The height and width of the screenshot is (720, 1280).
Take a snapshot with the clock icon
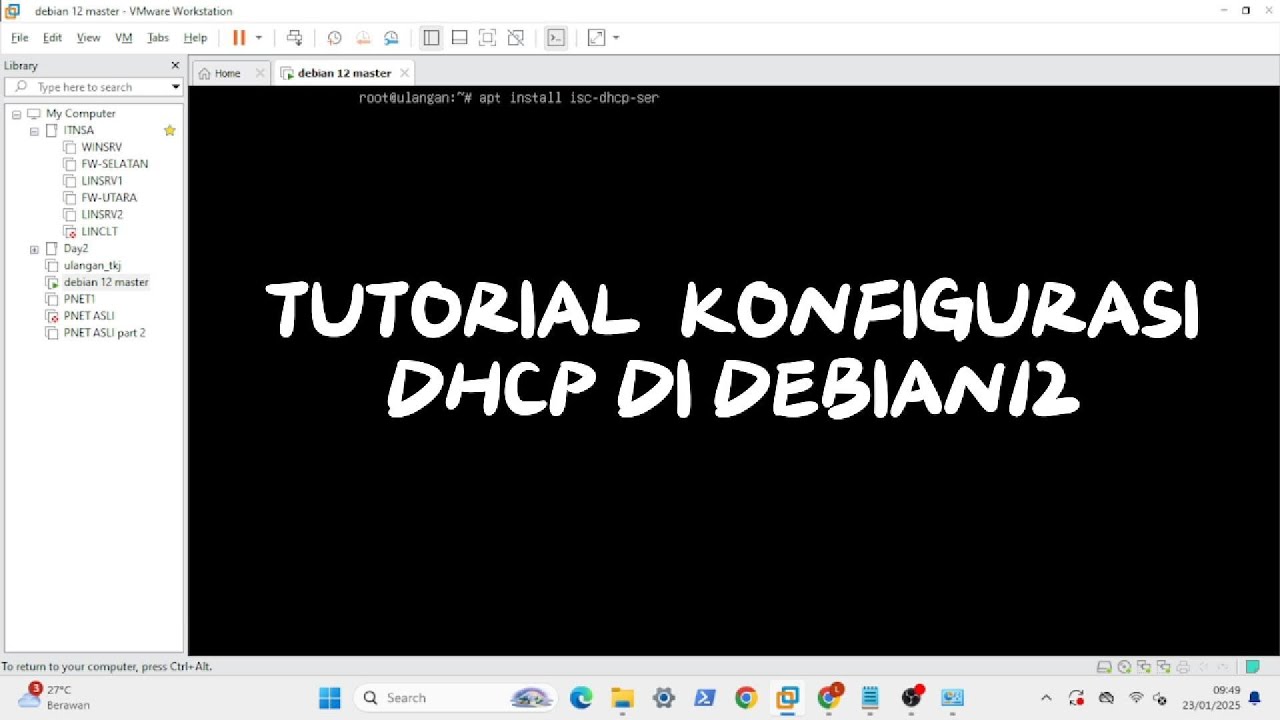pyautogui.click(x=335, y=38)
